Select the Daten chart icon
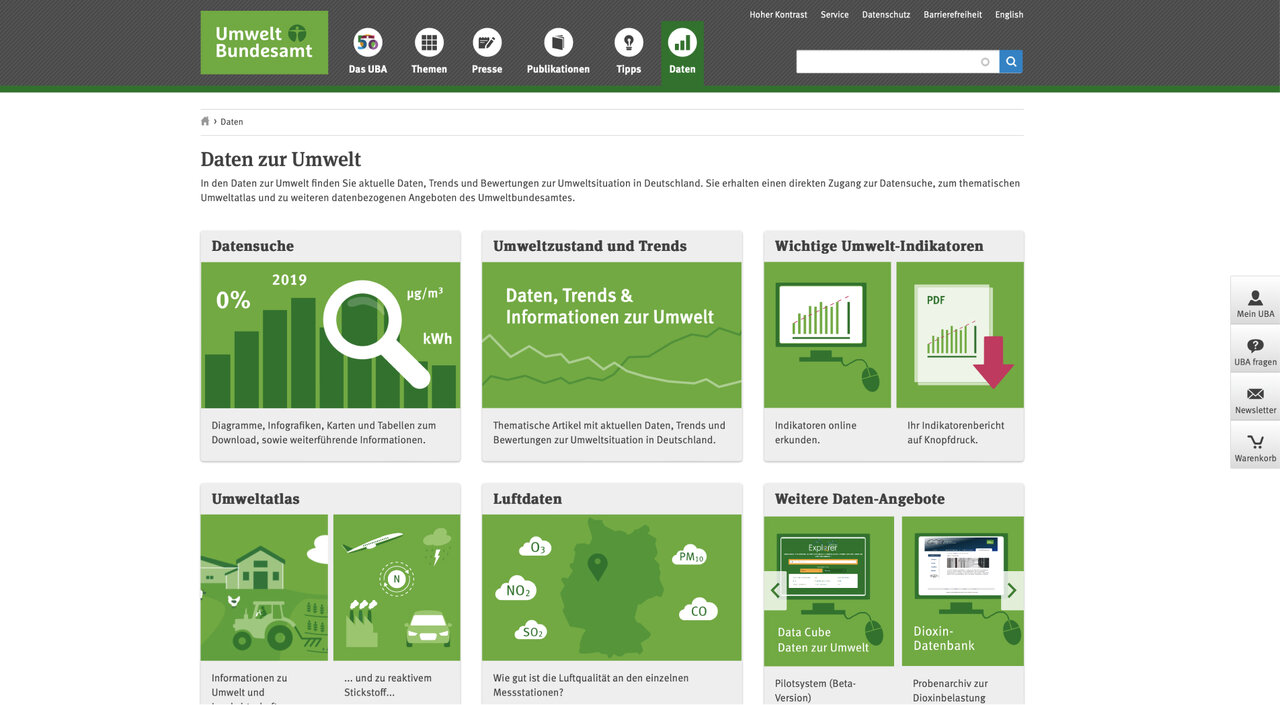The image size is (1280, 705). 682,42
